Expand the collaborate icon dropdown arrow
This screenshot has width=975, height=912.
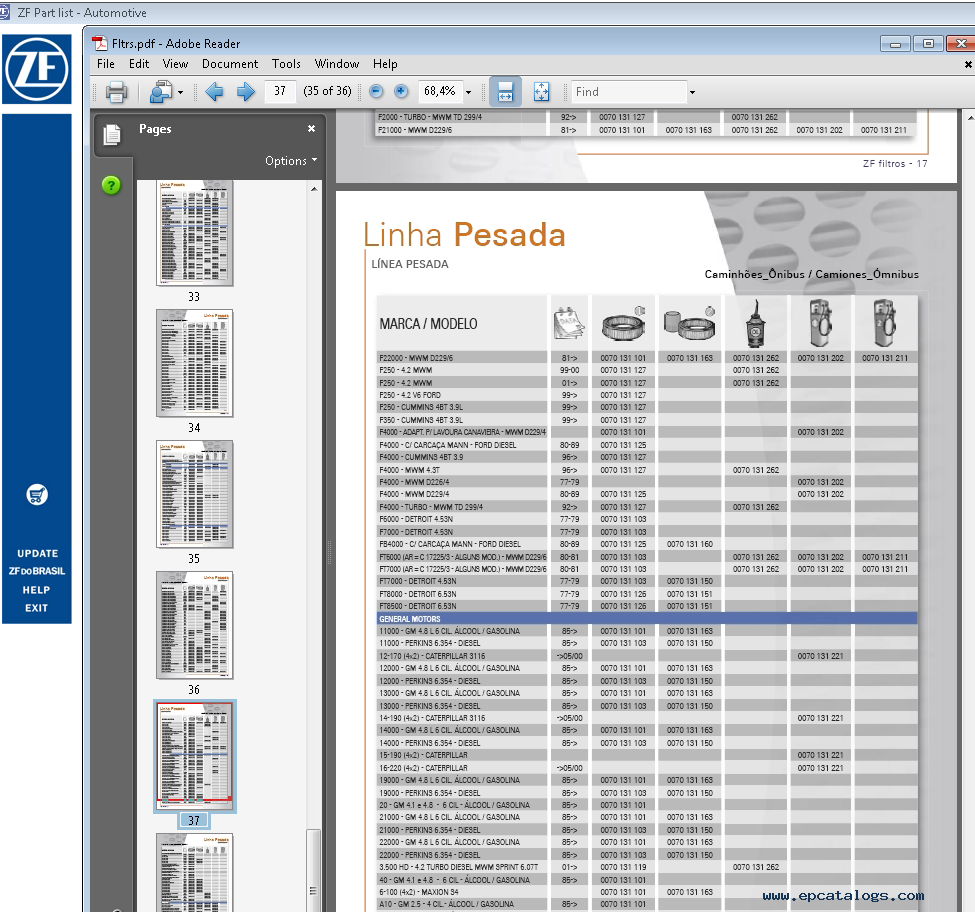[180, 93]
